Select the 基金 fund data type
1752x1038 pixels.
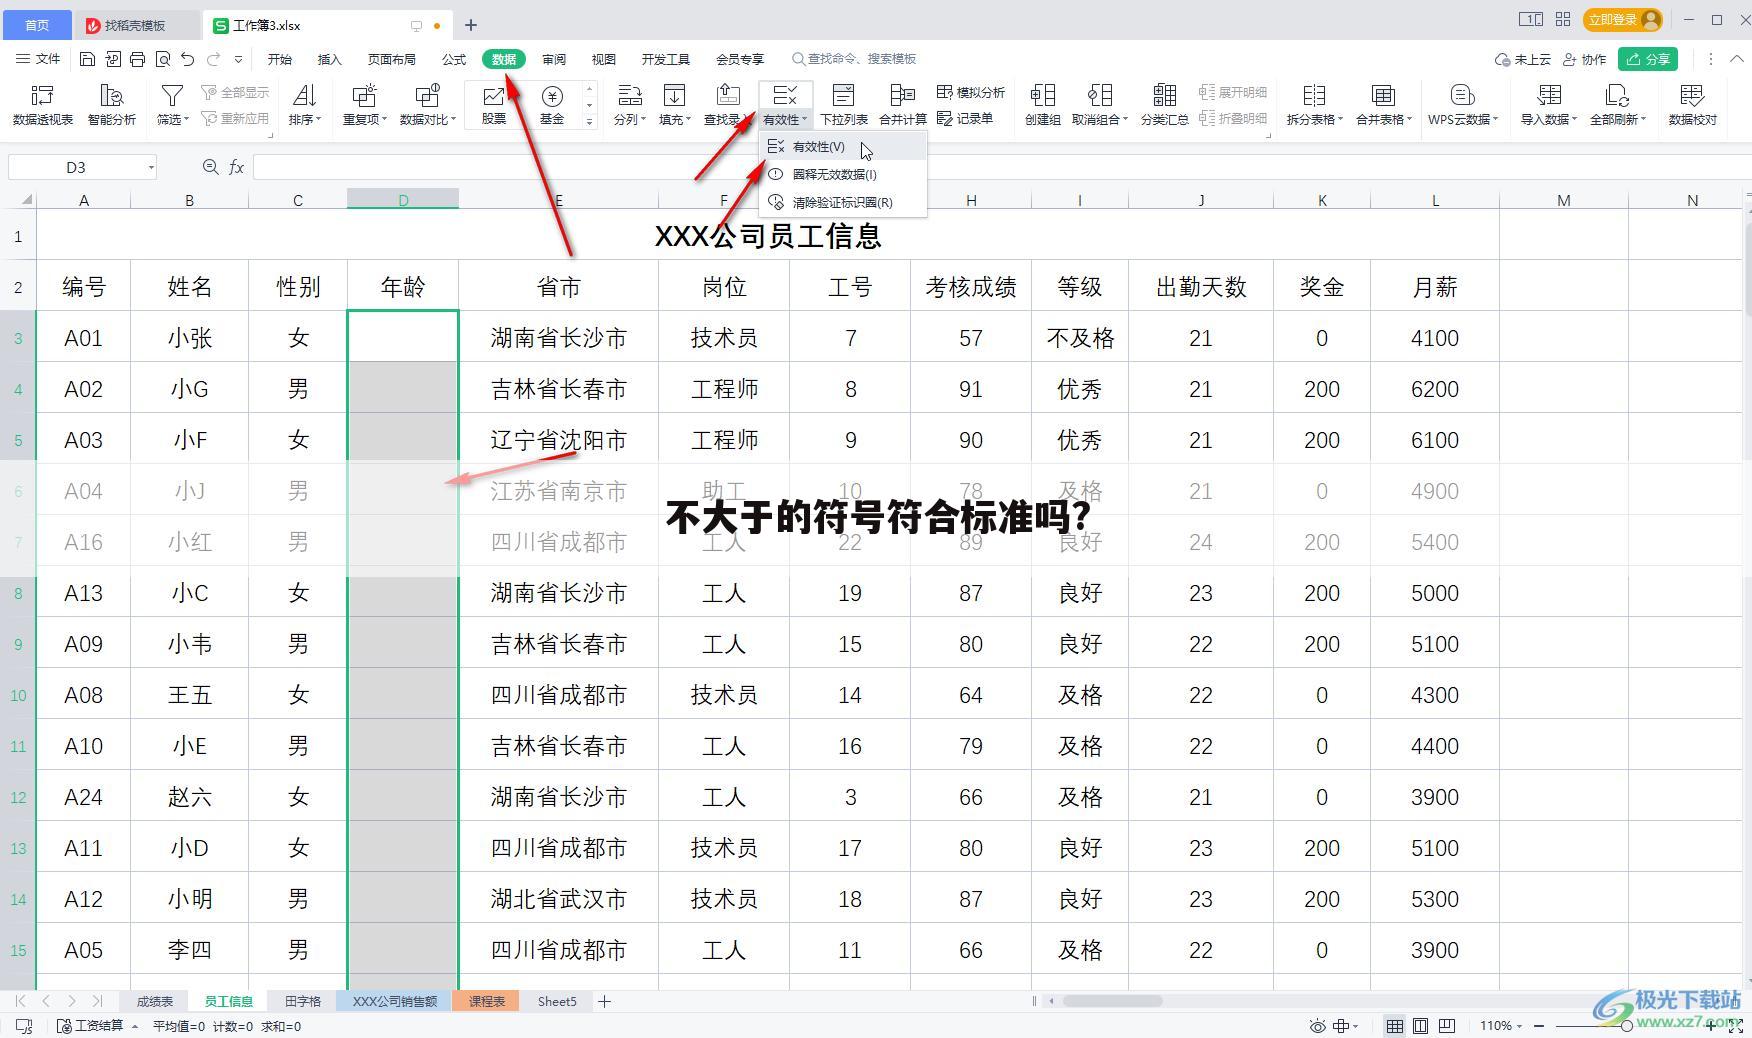click(x=552, y=105)
